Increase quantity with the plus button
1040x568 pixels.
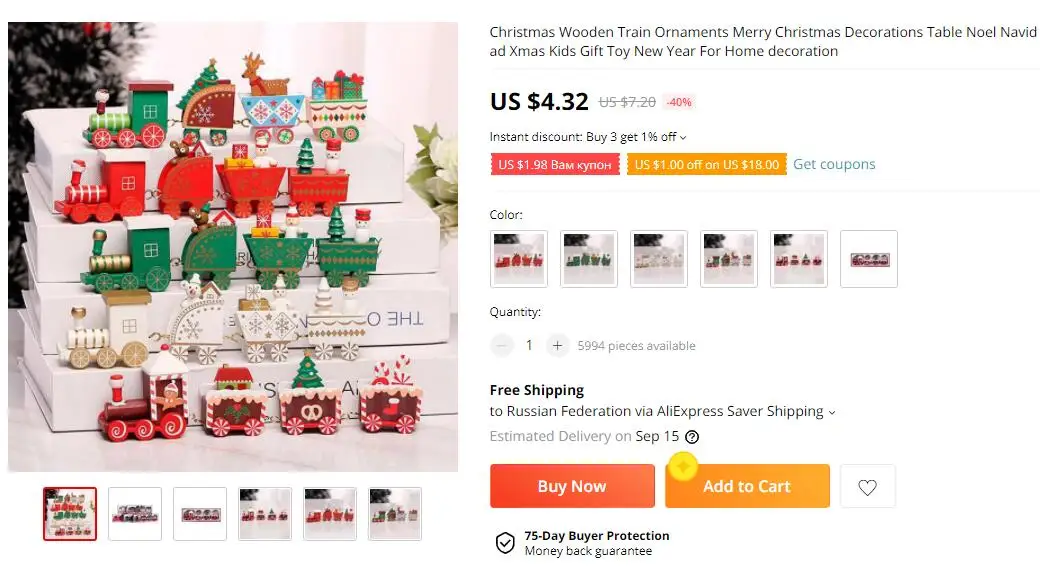tap(557, 345)
